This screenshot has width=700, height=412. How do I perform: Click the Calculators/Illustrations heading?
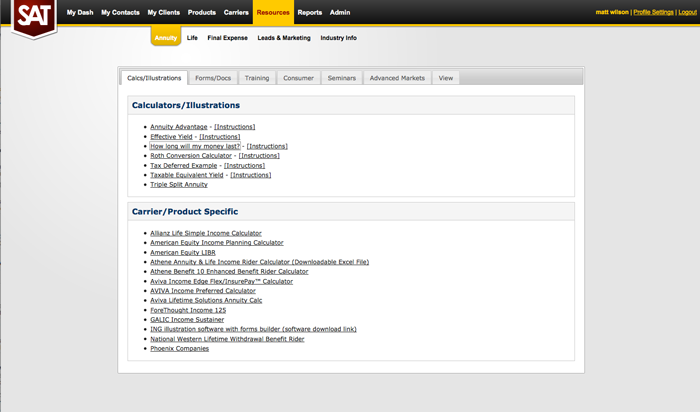(186, 105)
